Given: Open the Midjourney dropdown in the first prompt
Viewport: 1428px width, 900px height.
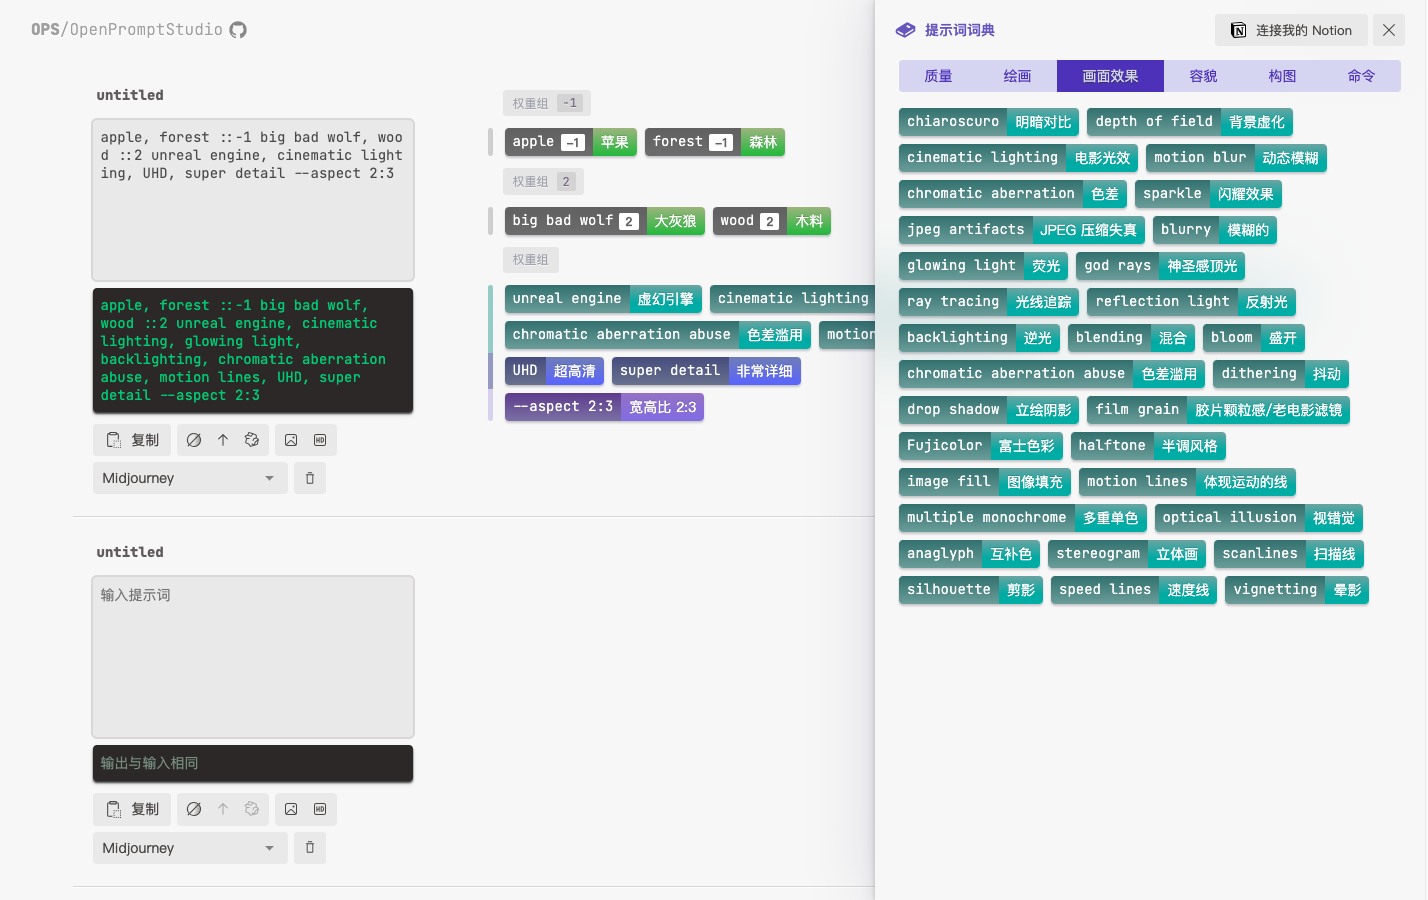Looking at the screenshot, I should (x=190, y=478).
